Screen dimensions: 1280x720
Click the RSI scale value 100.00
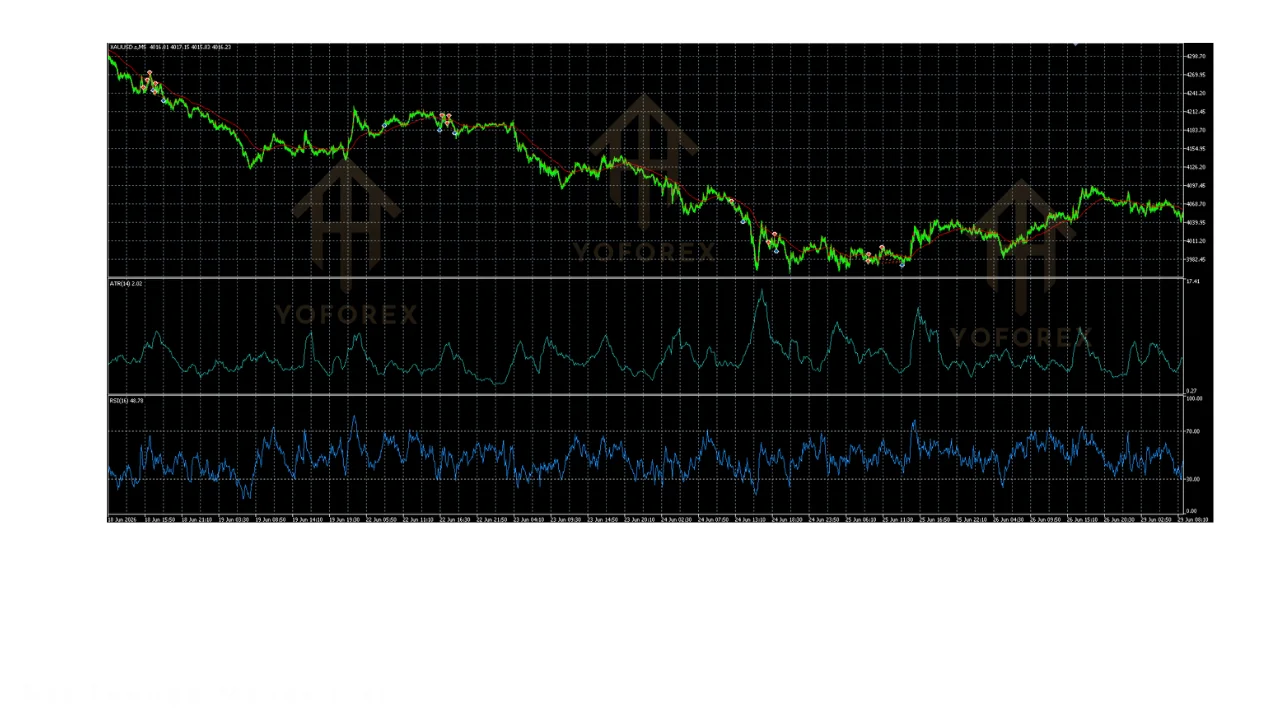coord(1194,399)
